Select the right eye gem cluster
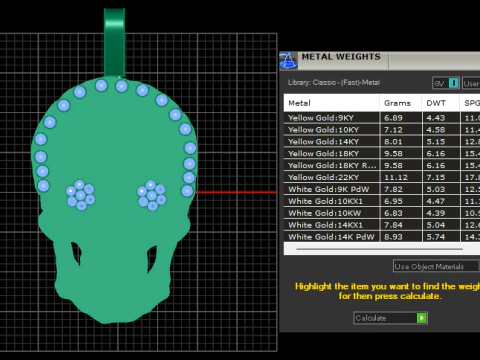Screen dimensions: 480x360 [x=152, y=195]
